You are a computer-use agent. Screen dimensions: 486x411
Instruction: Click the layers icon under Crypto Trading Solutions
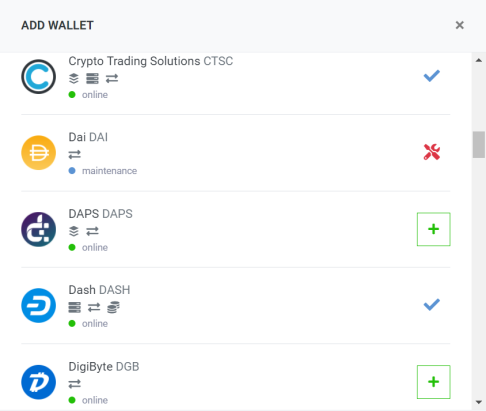tap(74, 79)
